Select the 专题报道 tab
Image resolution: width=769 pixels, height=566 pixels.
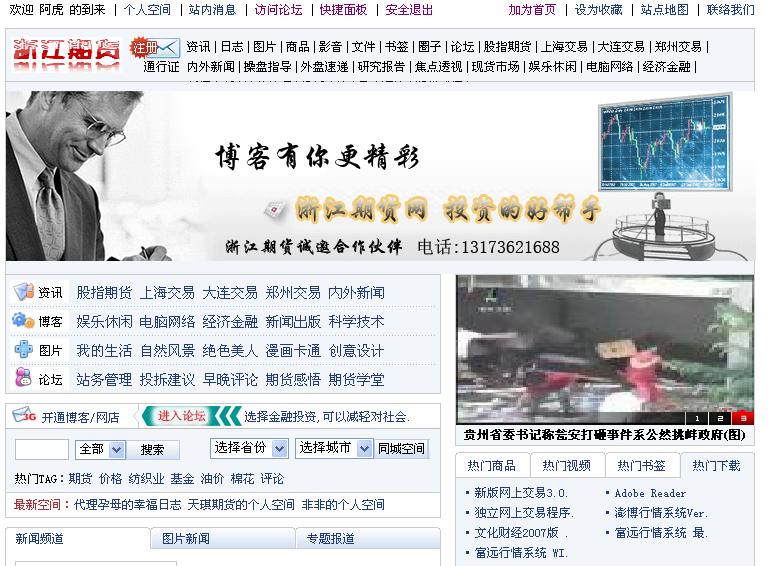(368, 539)
